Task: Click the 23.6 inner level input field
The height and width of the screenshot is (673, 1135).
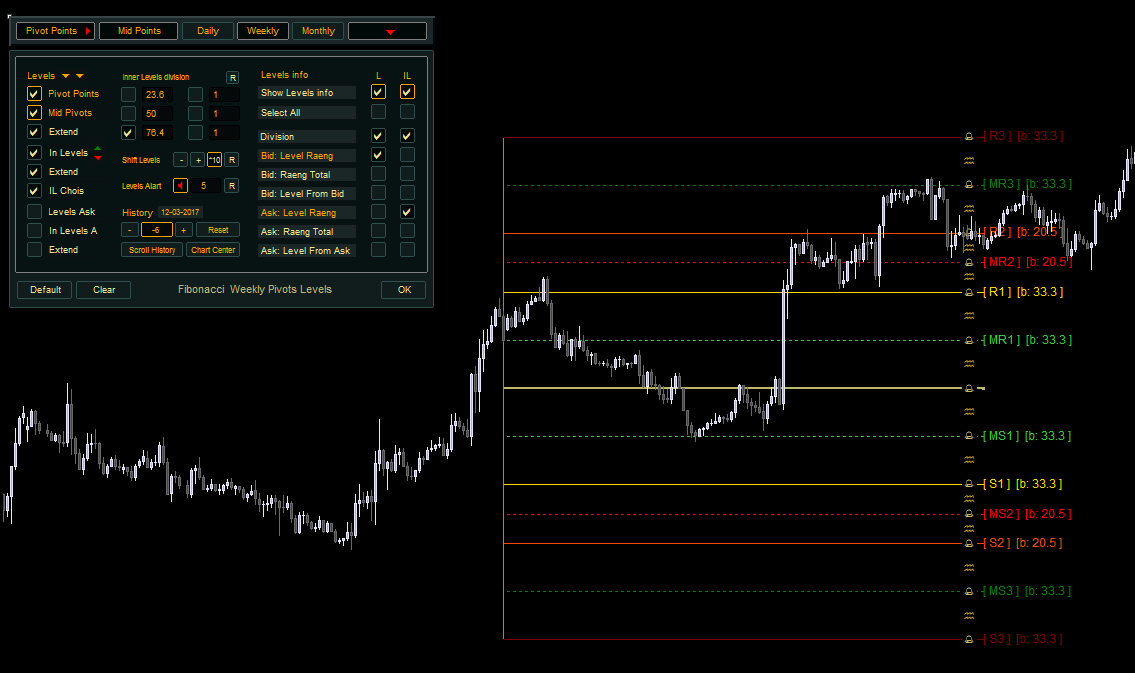Action: click(x=156, y=94)
